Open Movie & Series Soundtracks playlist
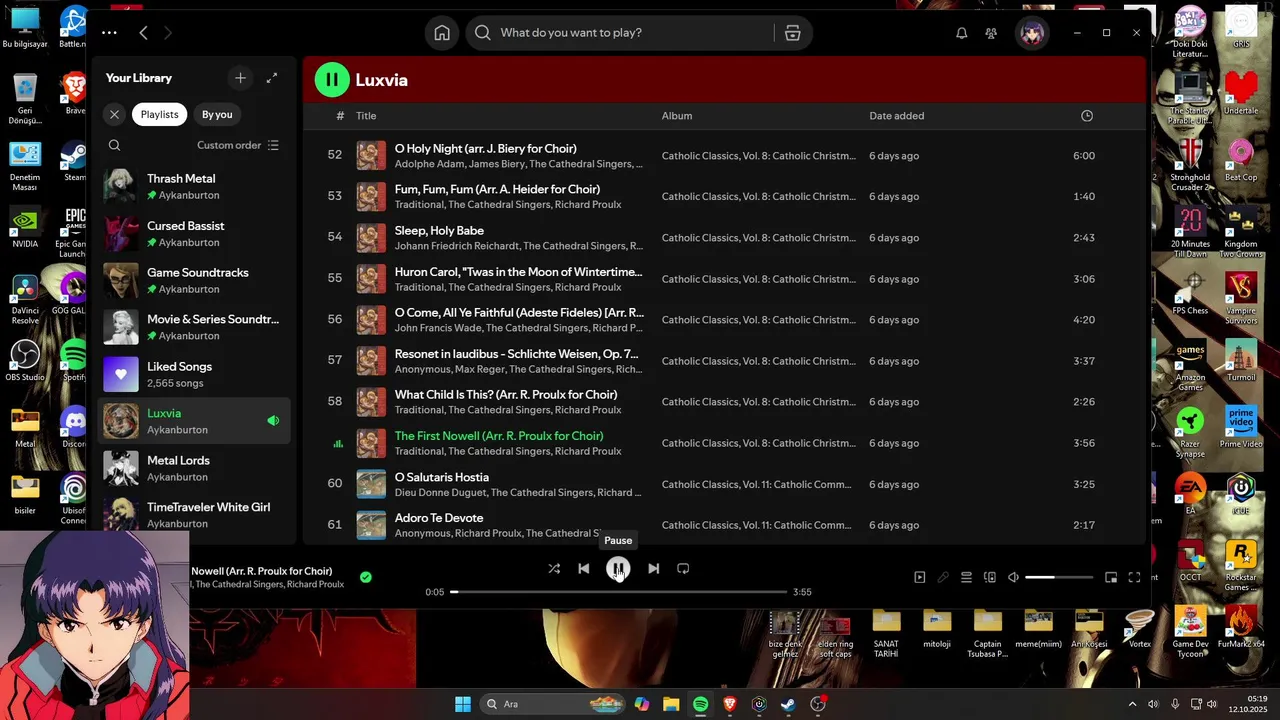 194,328
